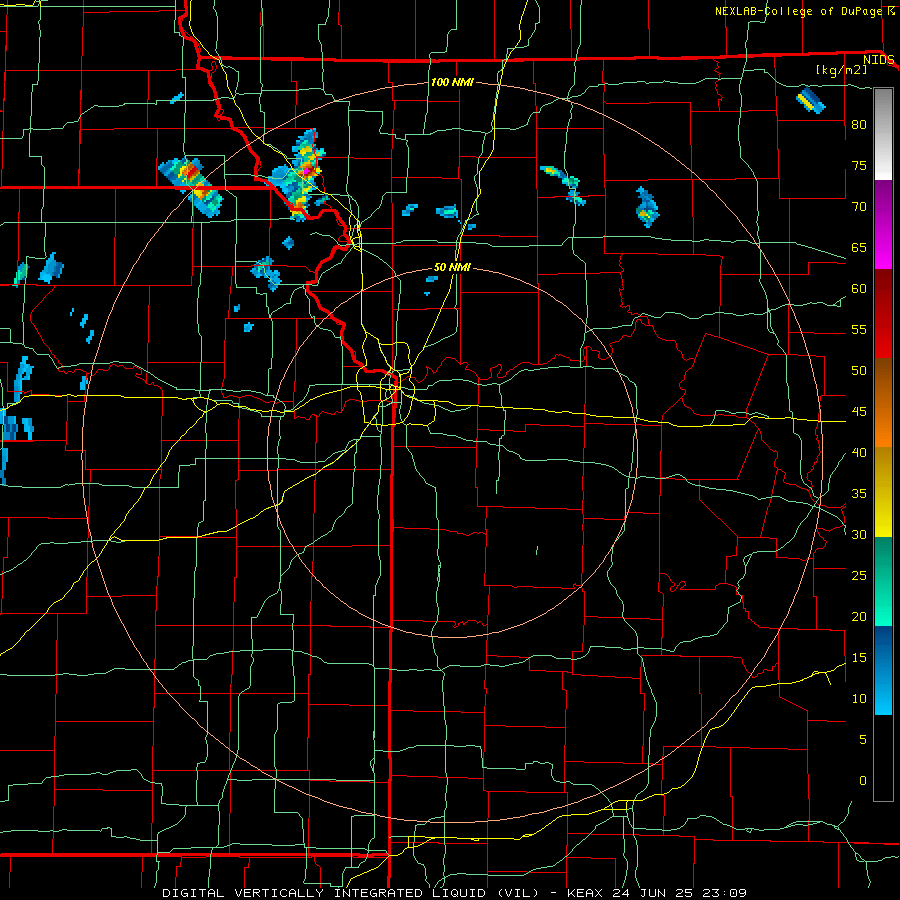Click the scale value 65

click(859, 247)
